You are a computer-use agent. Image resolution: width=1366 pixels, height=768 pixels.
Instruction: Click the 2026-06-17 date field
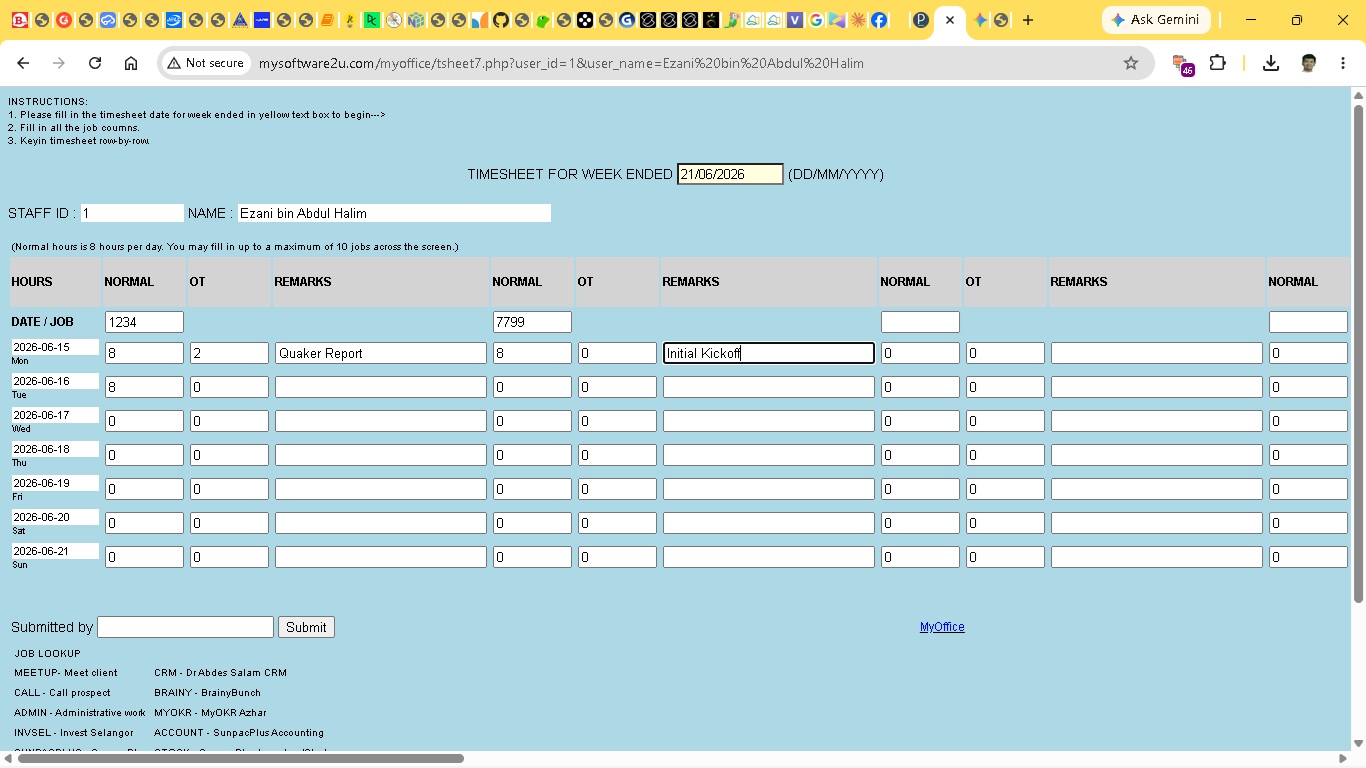click(55, 415)
